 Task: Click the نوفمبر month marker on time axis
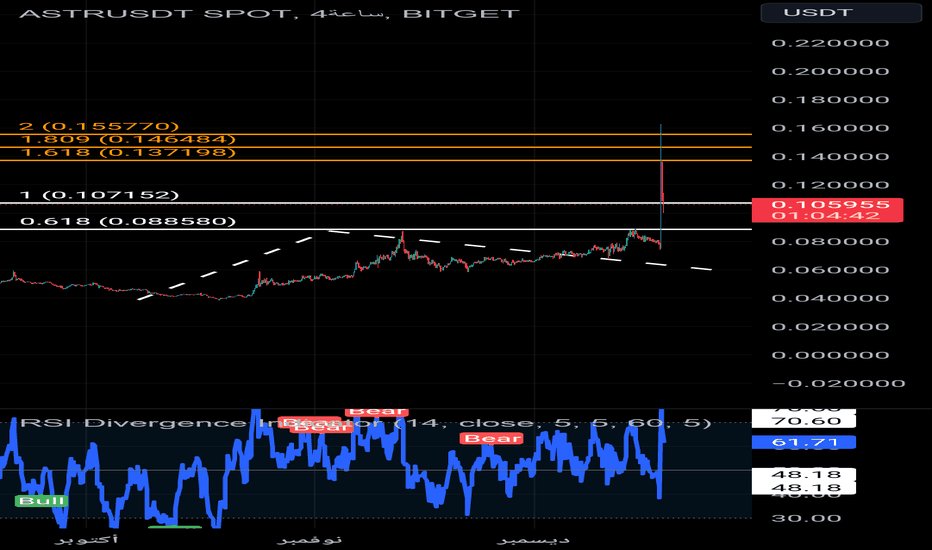click(x=309, y=539)
